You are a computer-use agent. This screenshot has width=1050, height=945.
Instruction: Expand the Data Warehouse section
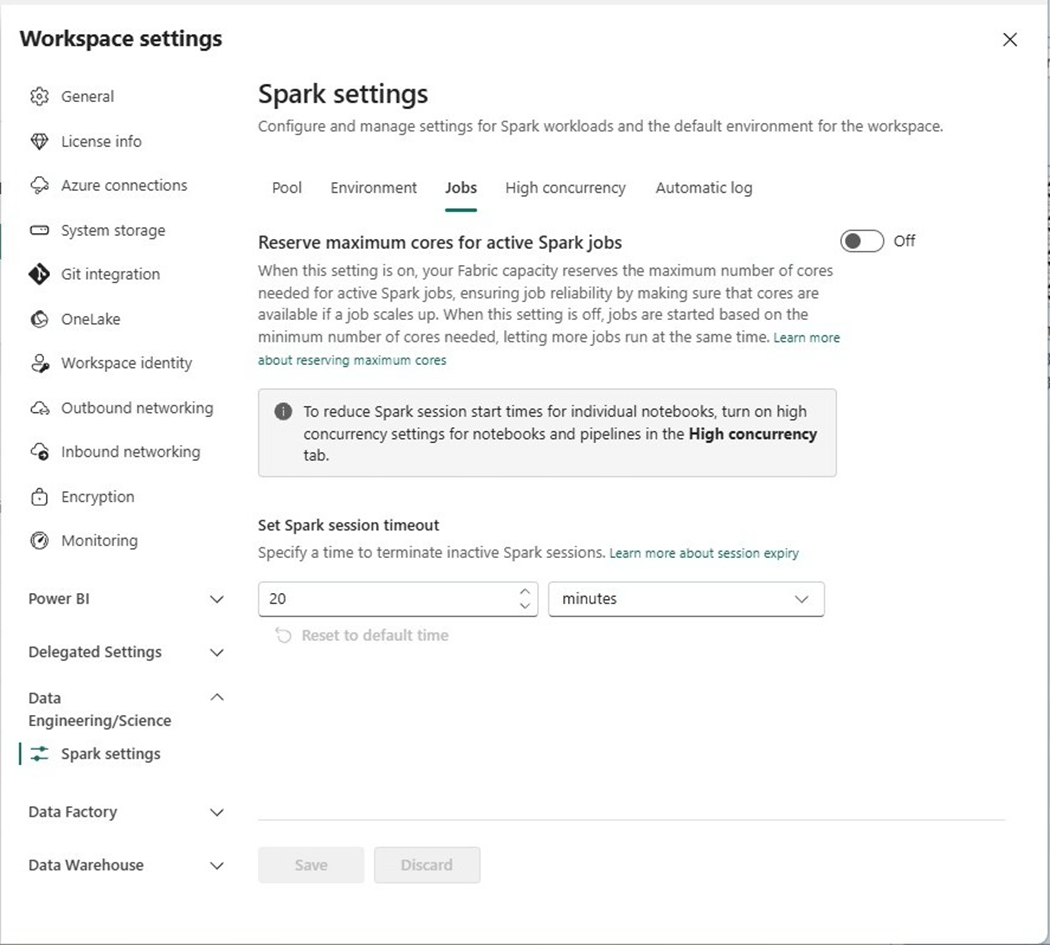216,865
